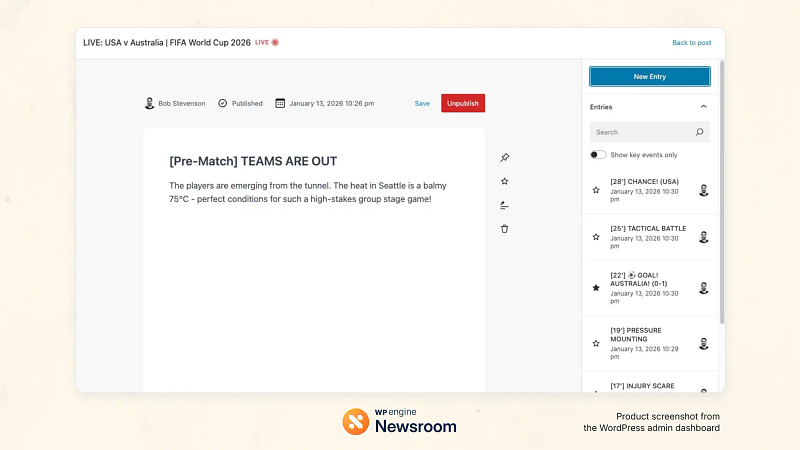Star the [28'] CHANCE! (USA) entry

coord(596,190)
